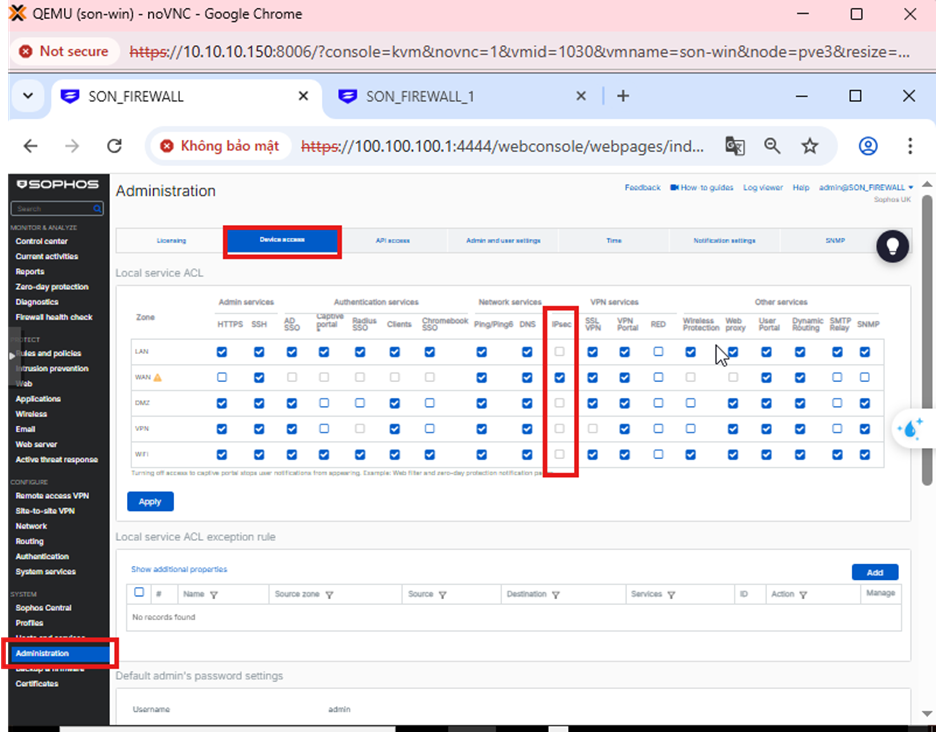Toggle SSH checkbox for the LAN zone
The image size is (936, 732).
259,352
